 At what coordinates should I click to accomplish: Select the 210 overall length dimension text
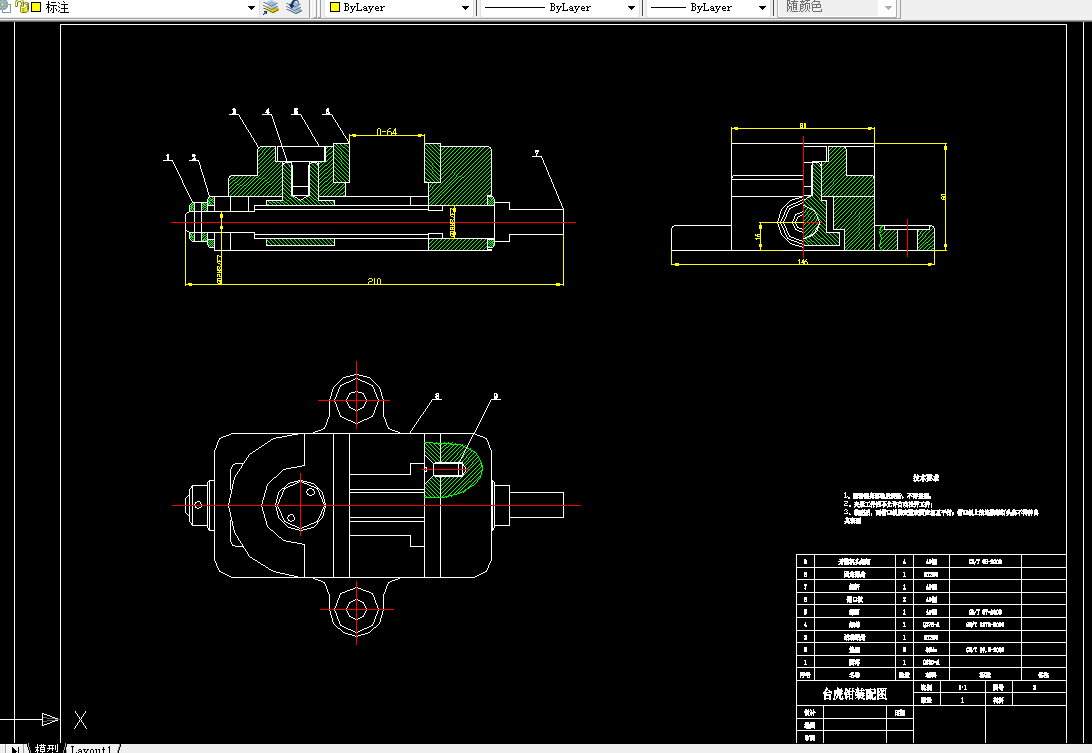(374, 281)
